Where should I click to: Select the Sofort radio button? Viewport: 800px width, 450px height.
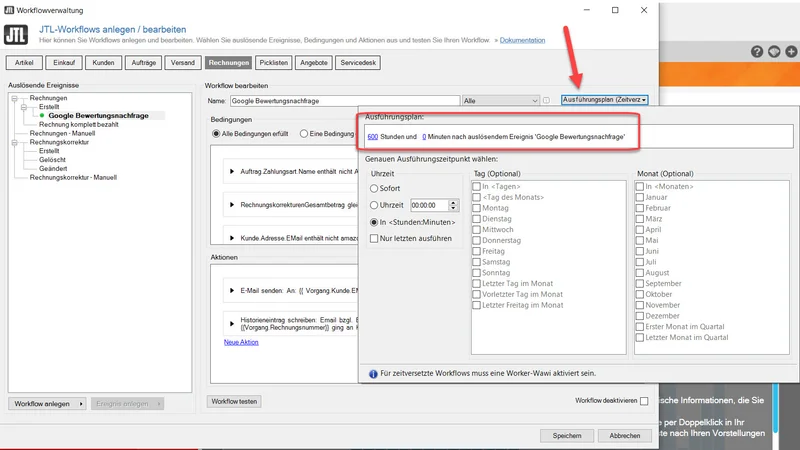[374, 188]
